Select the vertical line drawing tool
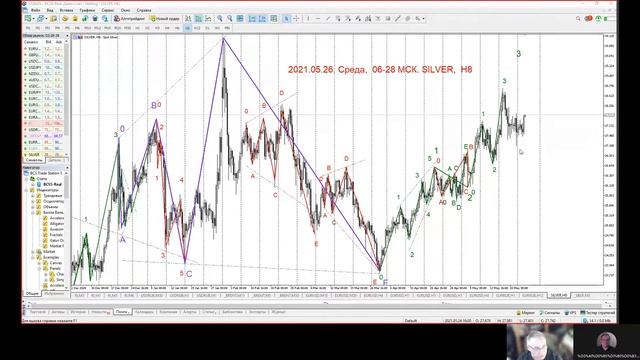The height and width of the screenshot is (360, 640). [308, 19]
